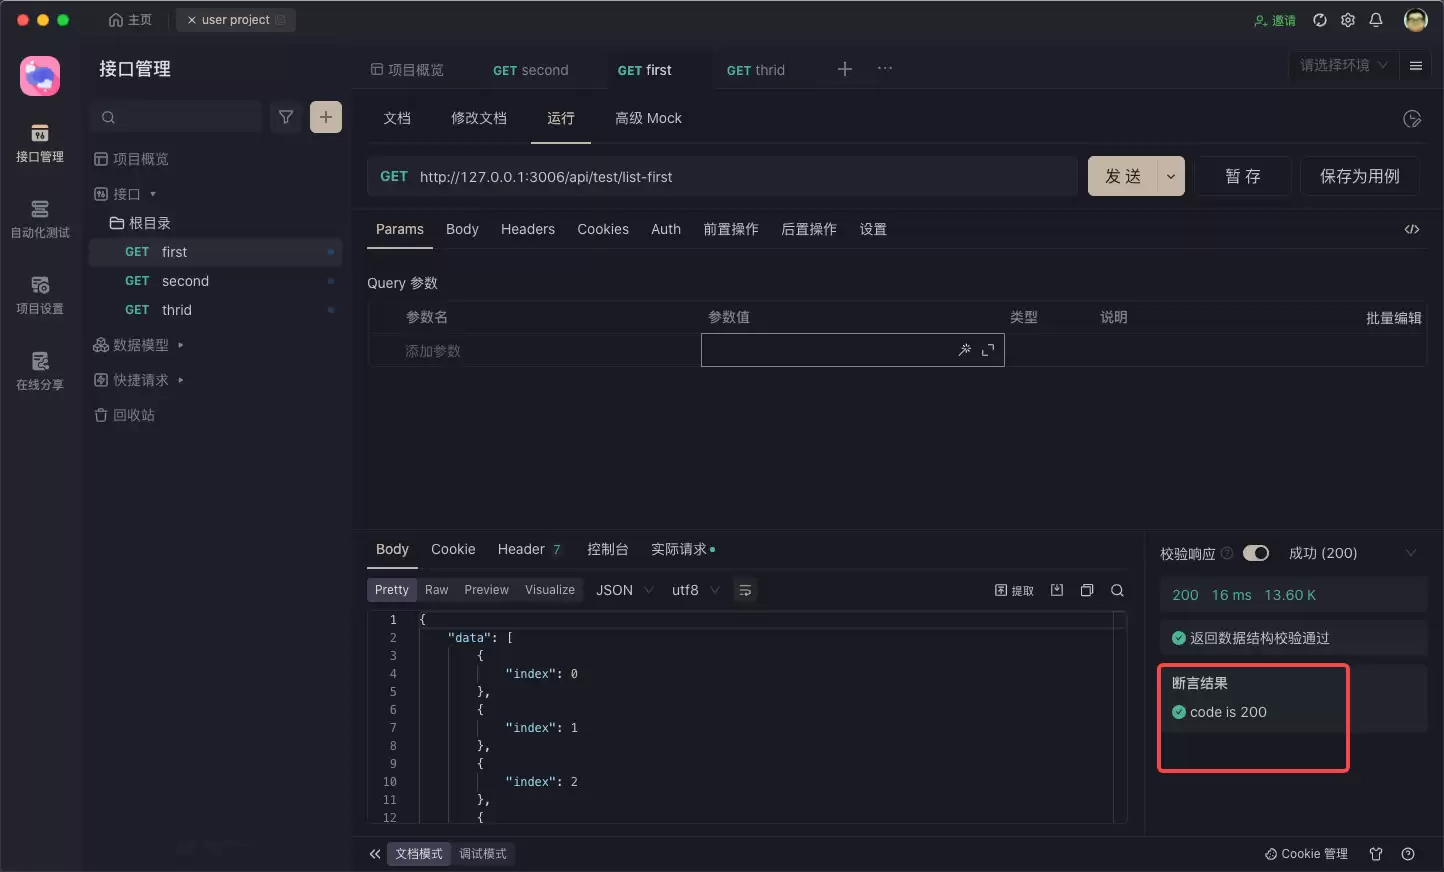The image size is (1444, 872).
Task: Click the shirt theme icon in footer
Action: point(1376,854)
